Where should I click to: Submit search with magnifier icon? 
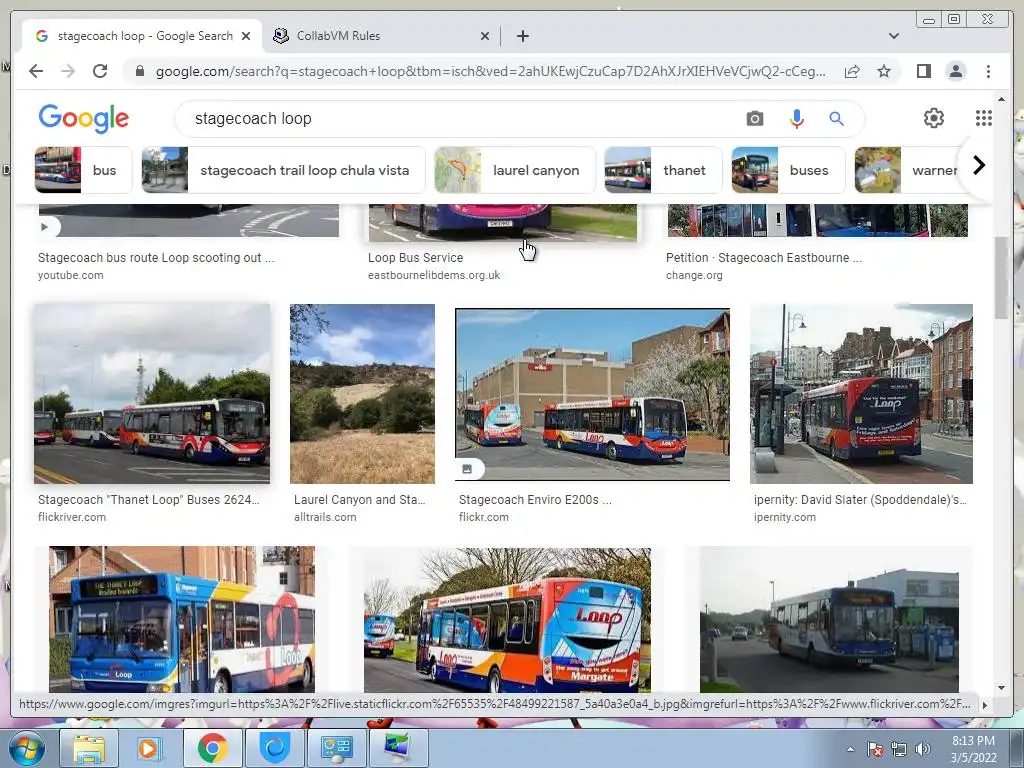(837, 119)
